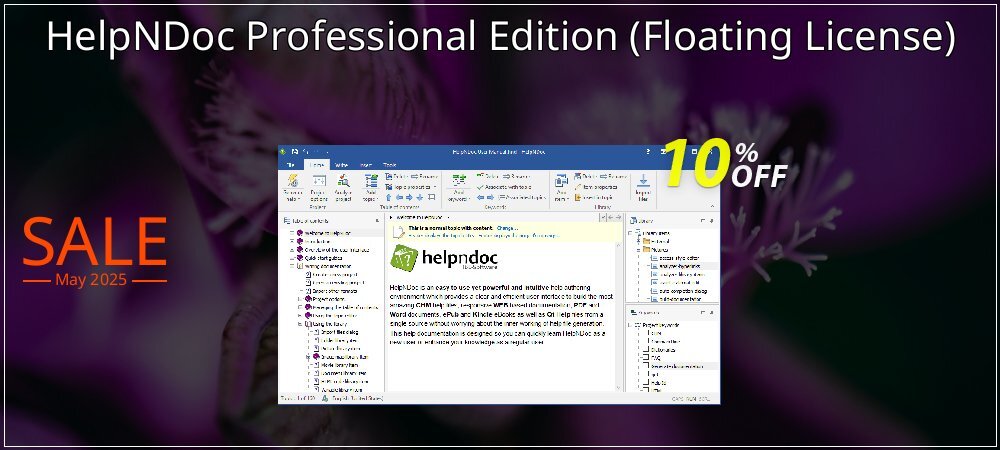The height and width of the screenshot is (450, 1000).
Task: Click the Add keyword ribbon icon
Action: [459, 188]
